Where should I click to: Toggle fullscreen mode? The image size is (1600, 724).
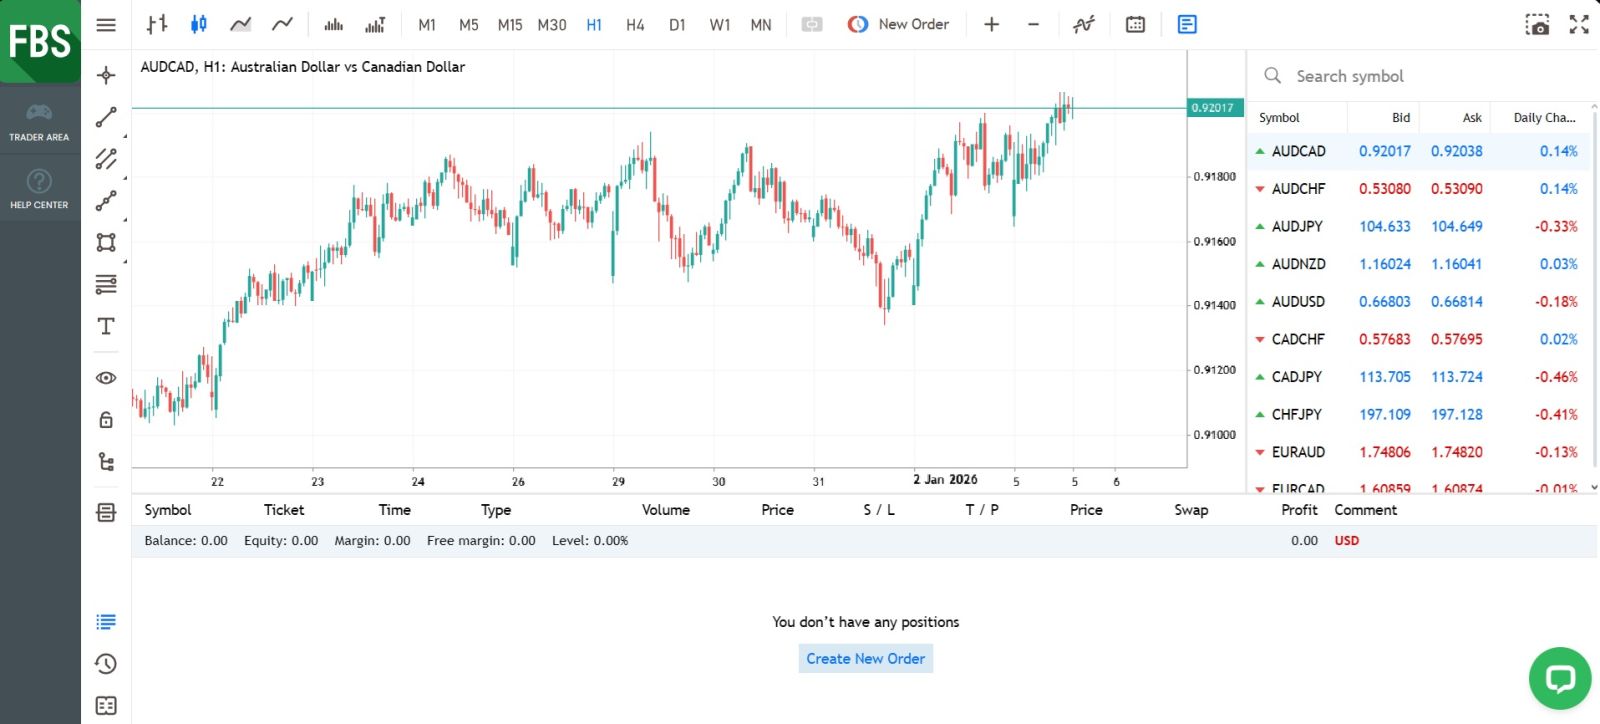[1579, 24]
